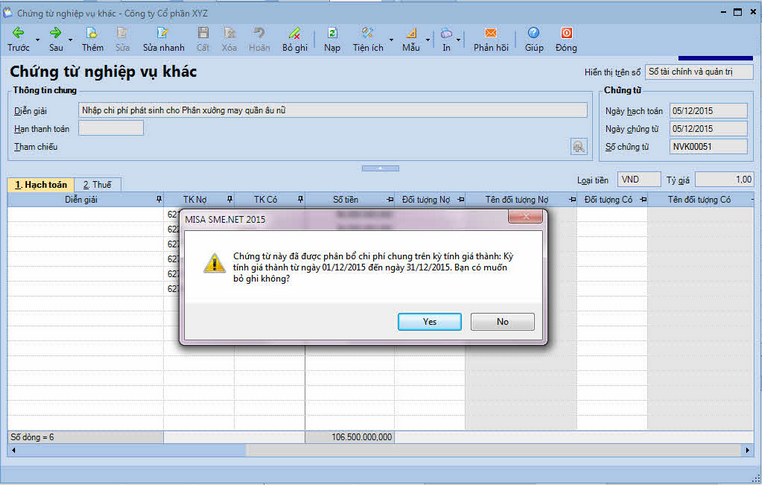Click the Số chứng từ NVK00051 field
The width and height of the screenshot is (762, 485).
pyautogui.click(x=709, y=146)
